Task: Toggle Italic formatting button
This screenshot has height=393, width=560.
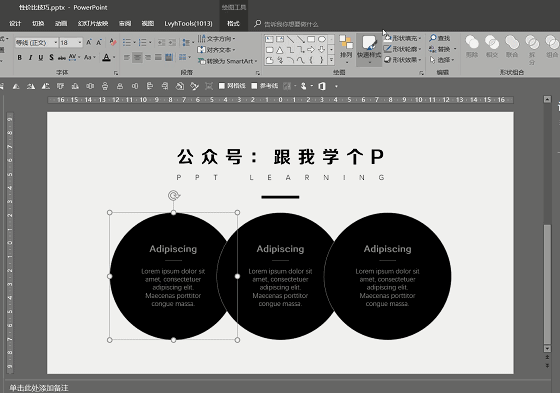Action: [30, 58]
